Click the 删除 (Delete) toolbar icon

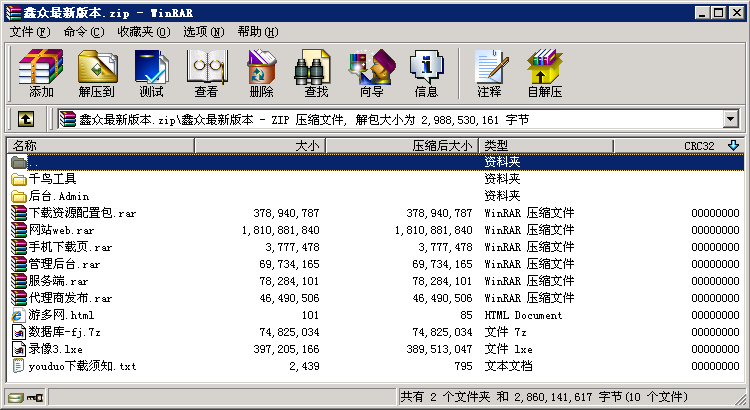(261, 73)
